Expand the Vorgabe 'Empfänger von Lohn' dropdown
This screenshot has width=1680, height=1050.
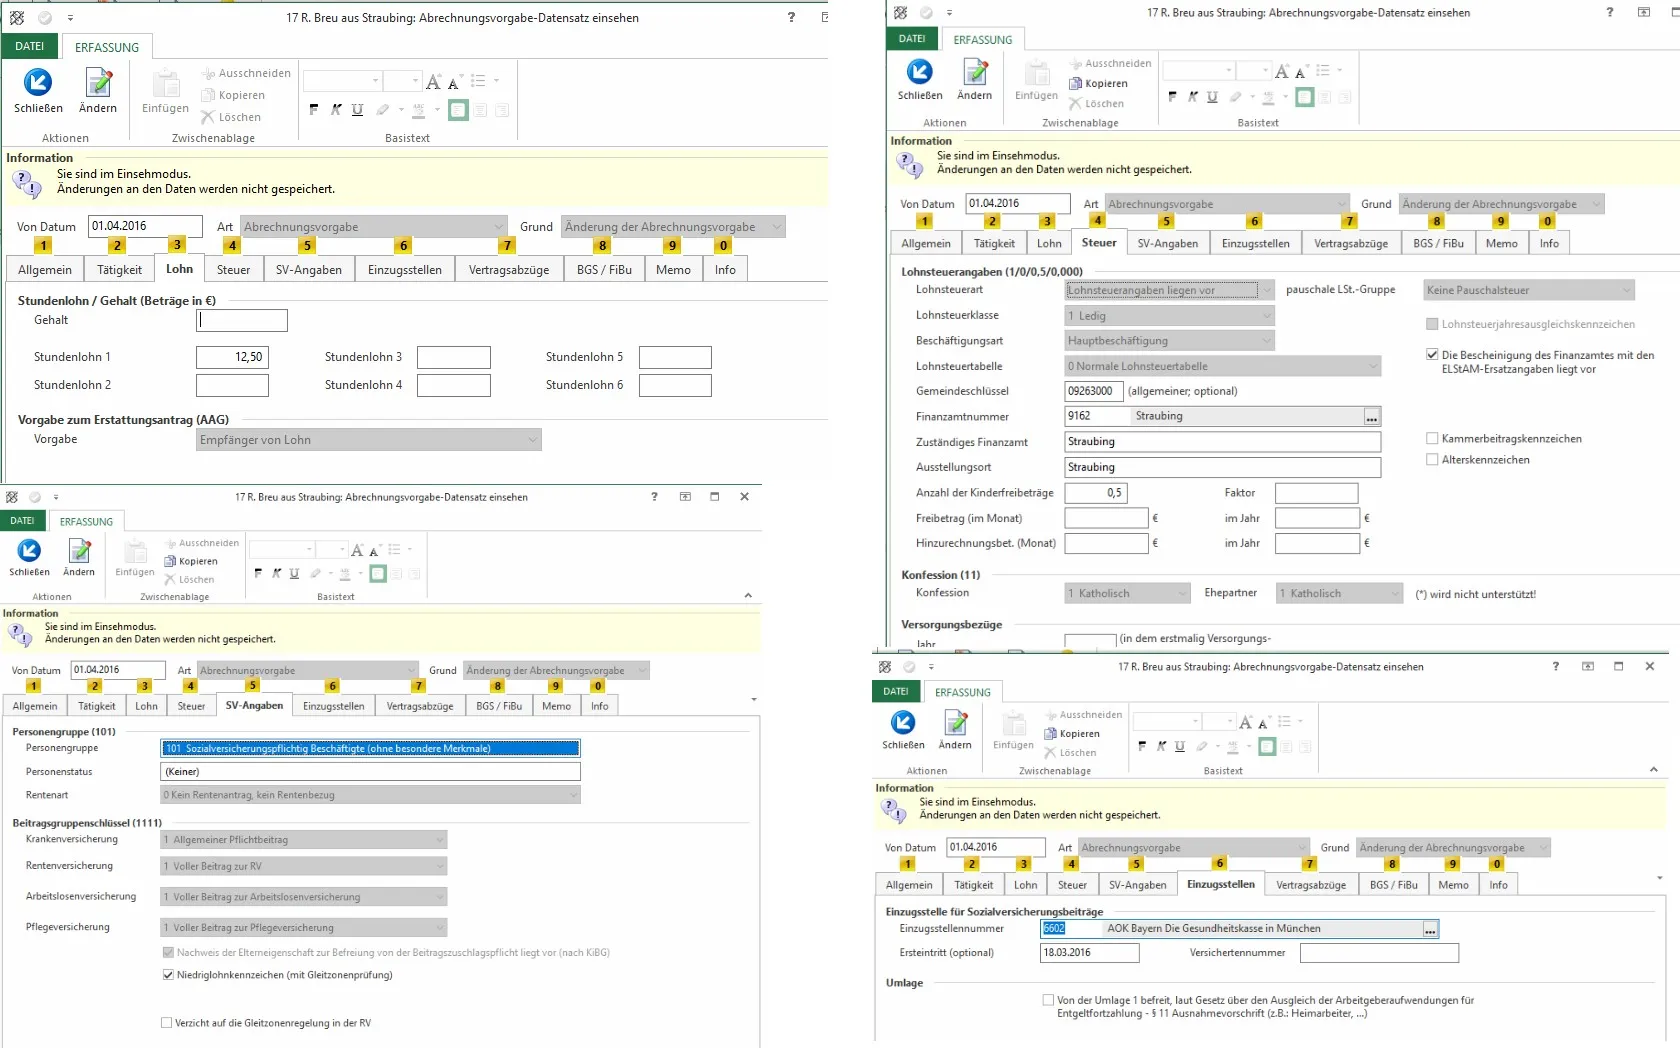pos(533,440)
